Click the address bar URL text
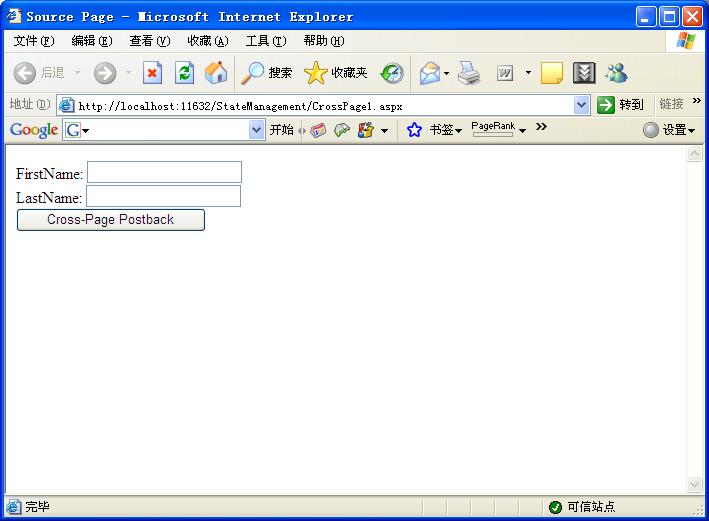Viewport: 709px width, 521px height. [240, 106]
